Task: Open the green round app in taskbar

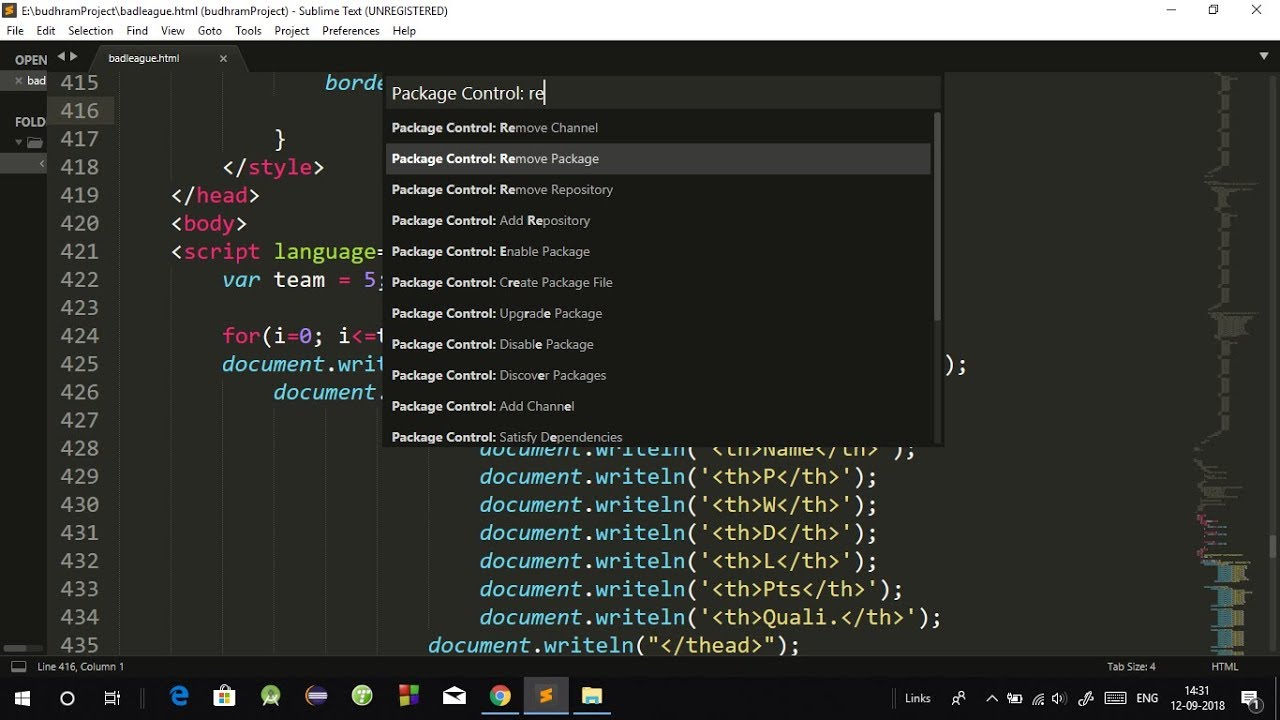Action: (x=362, y=697)
